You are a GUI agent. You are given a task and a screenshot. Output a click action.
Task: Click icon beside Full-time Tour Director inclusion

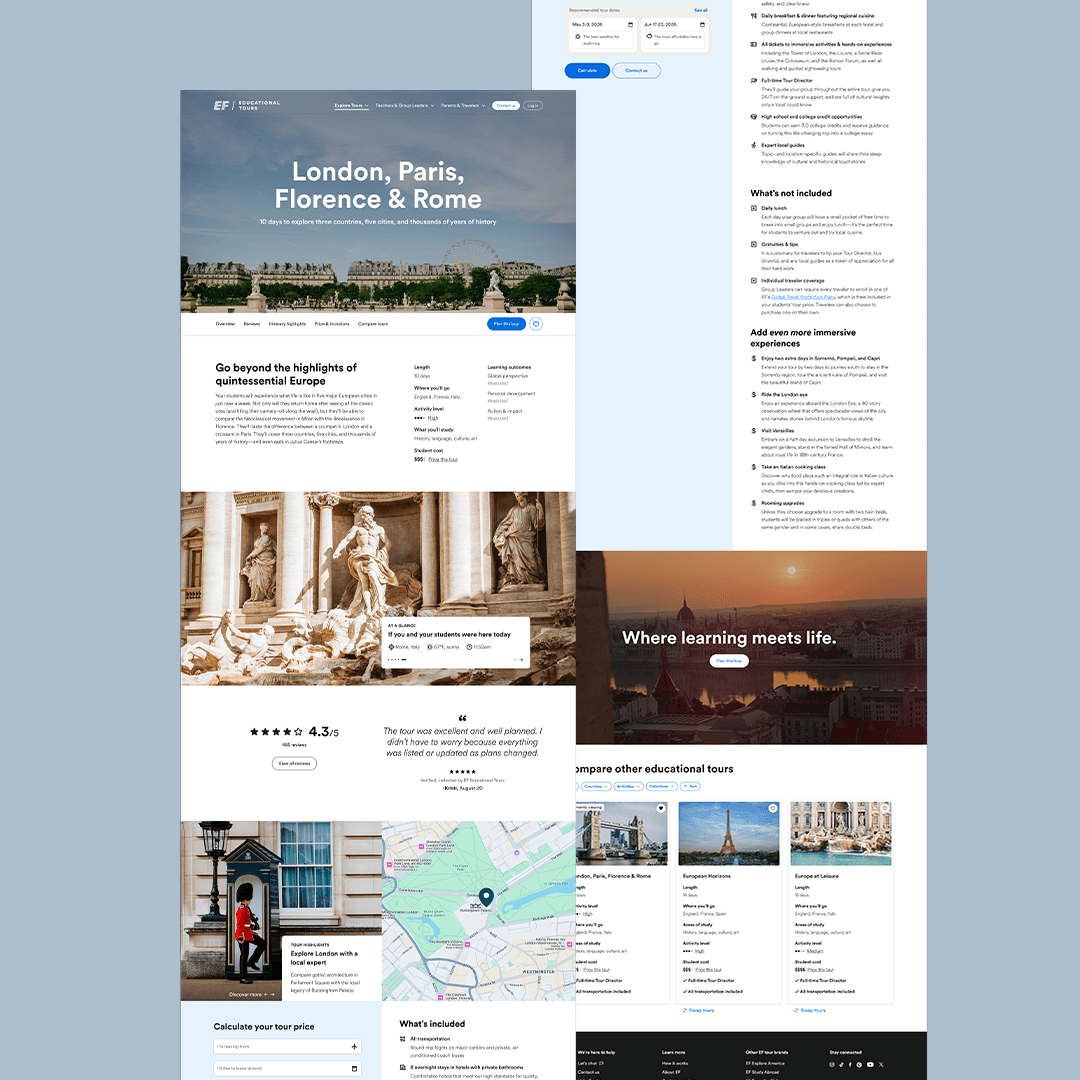click(x=754, y=81)
